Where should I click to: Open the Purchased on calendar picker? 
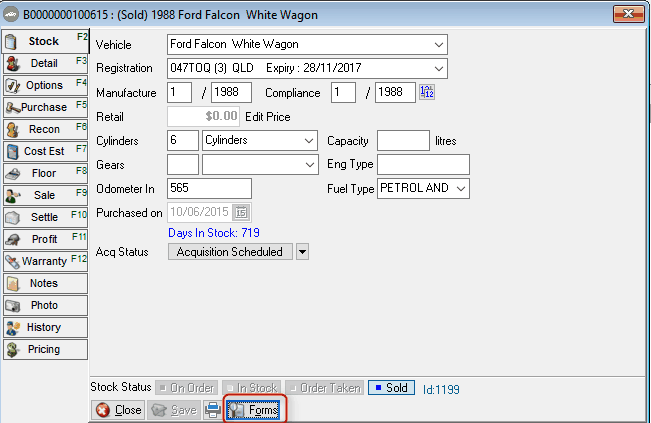241,213
